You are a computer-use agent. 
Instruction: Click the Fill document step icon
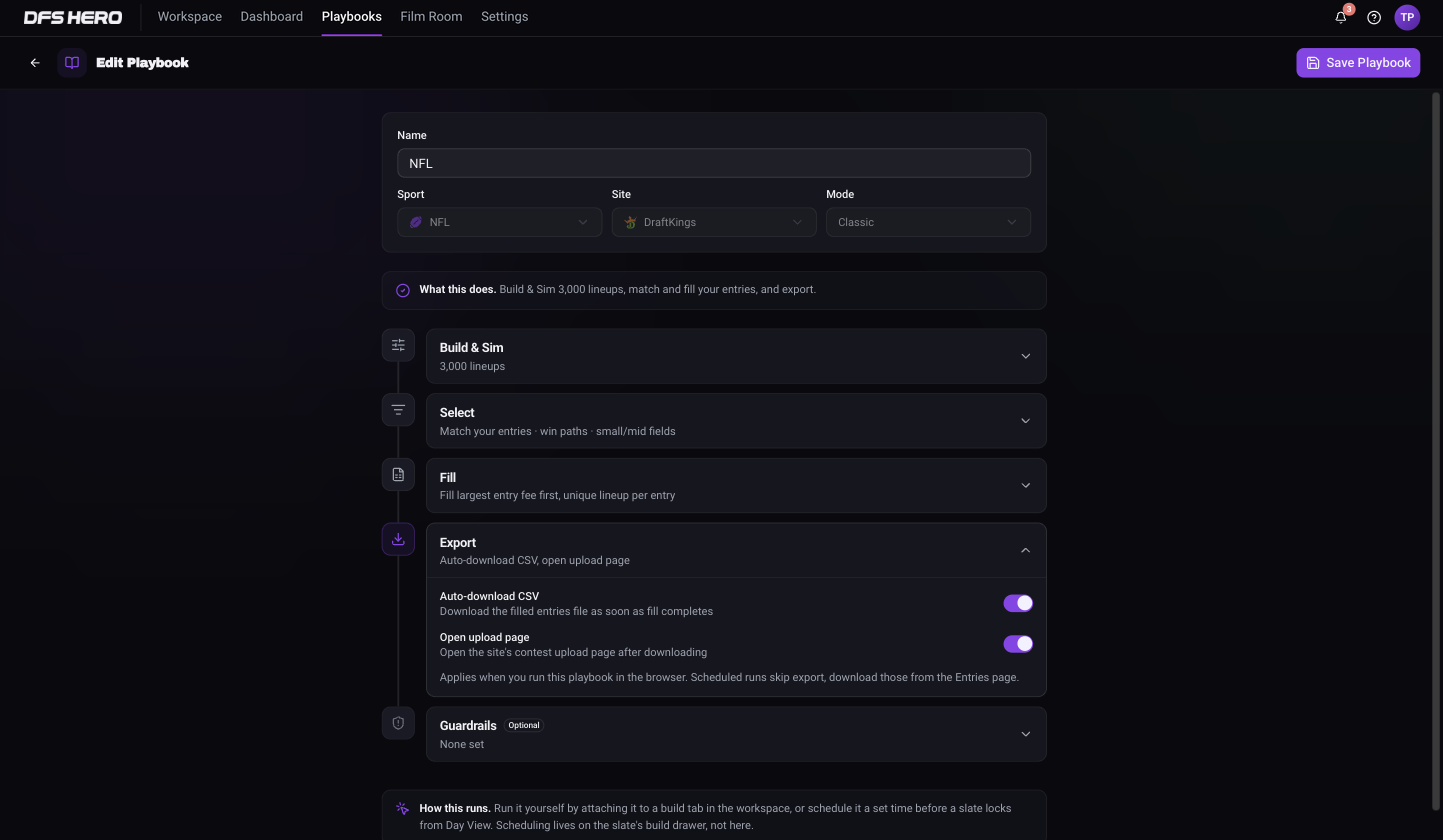(398, 474)
